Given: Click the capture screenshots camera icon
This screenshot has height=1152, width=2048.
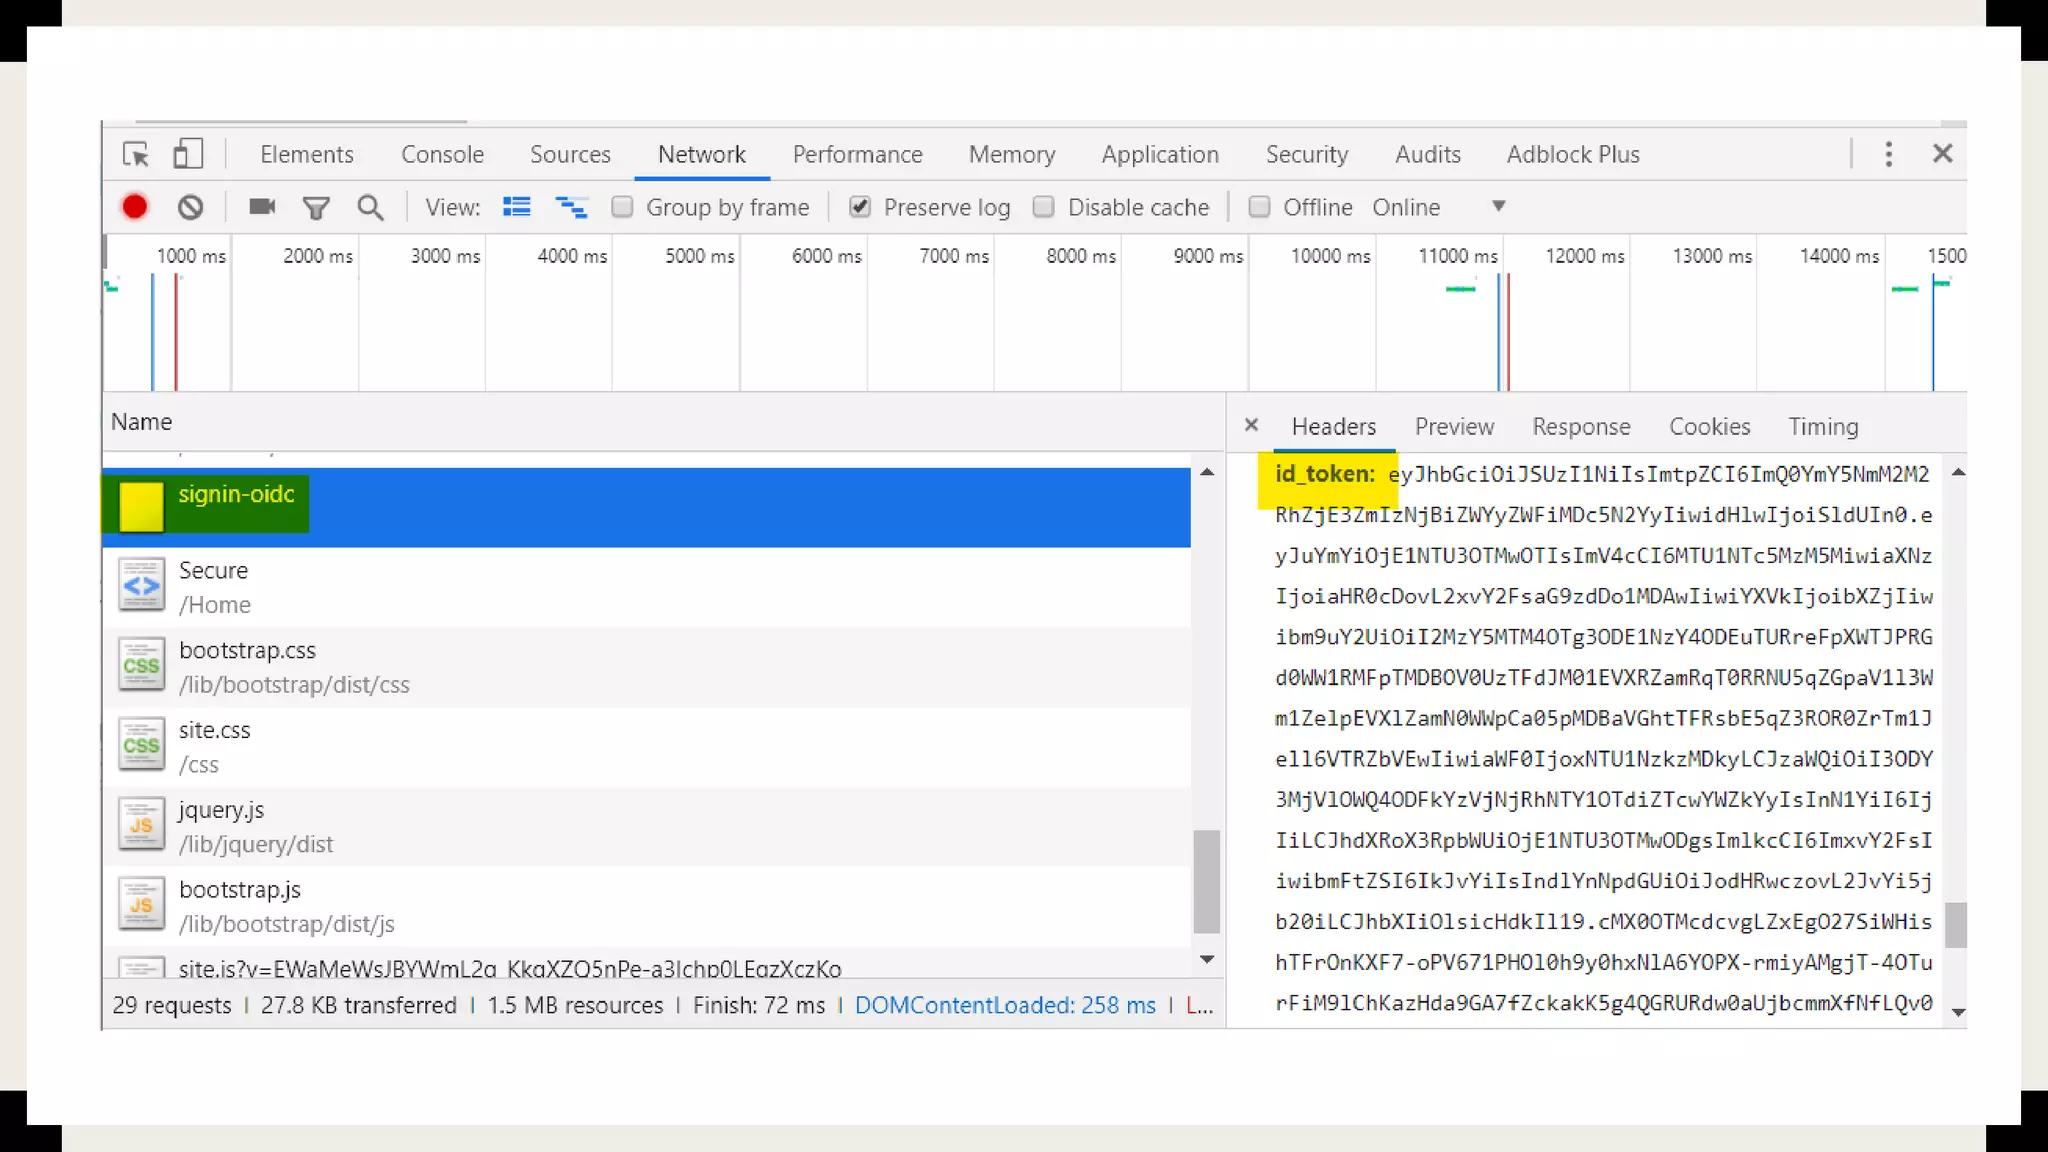Looking at the screenshot, I should 262,207.
